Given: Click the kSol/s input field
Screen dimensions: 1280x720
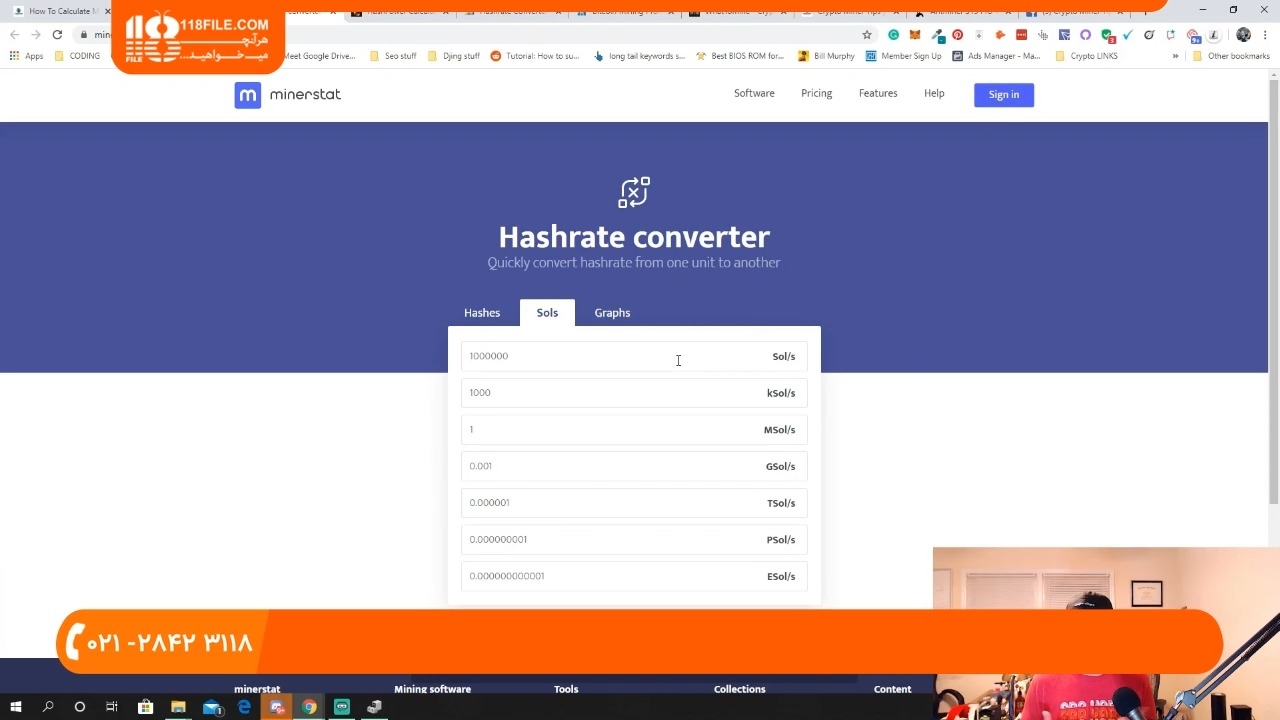Looking at the screenshot, I should [610, 393].
